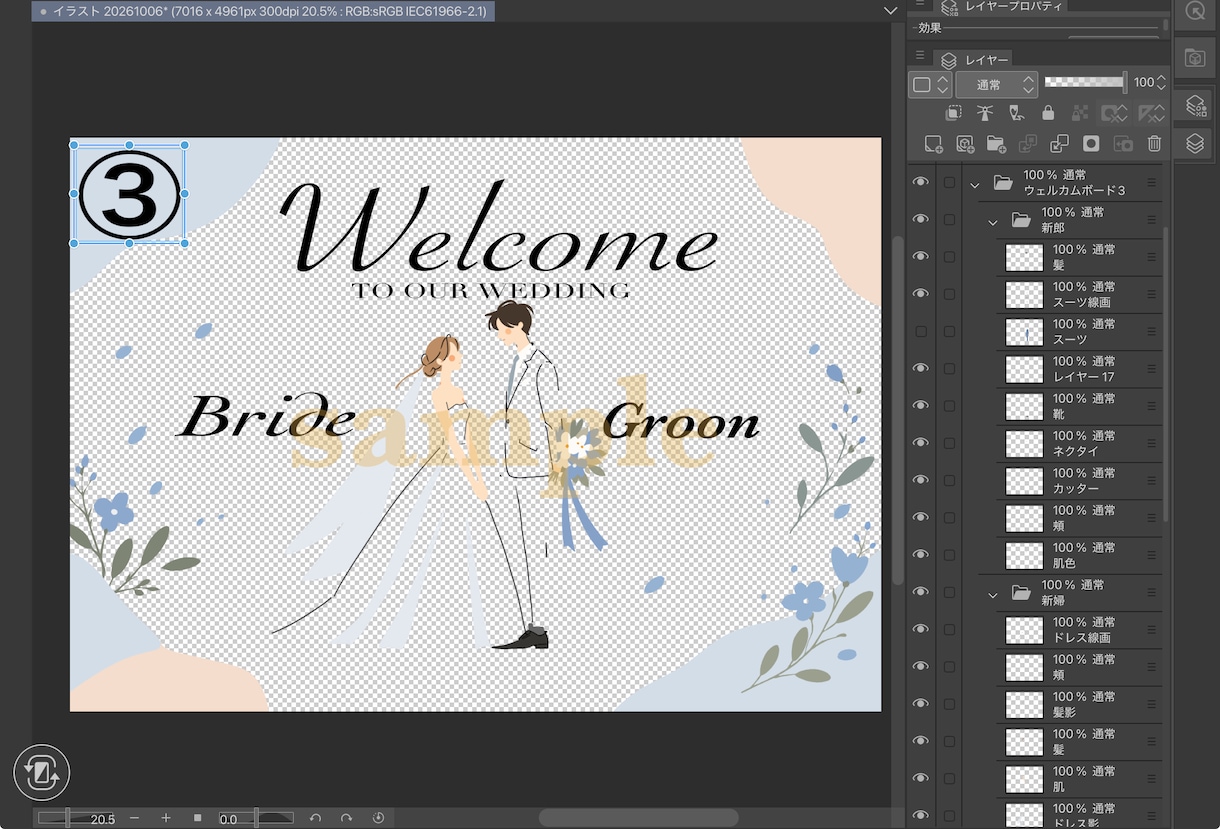
Task: Select the 肌色 layer
Action: pos(1080,555)
